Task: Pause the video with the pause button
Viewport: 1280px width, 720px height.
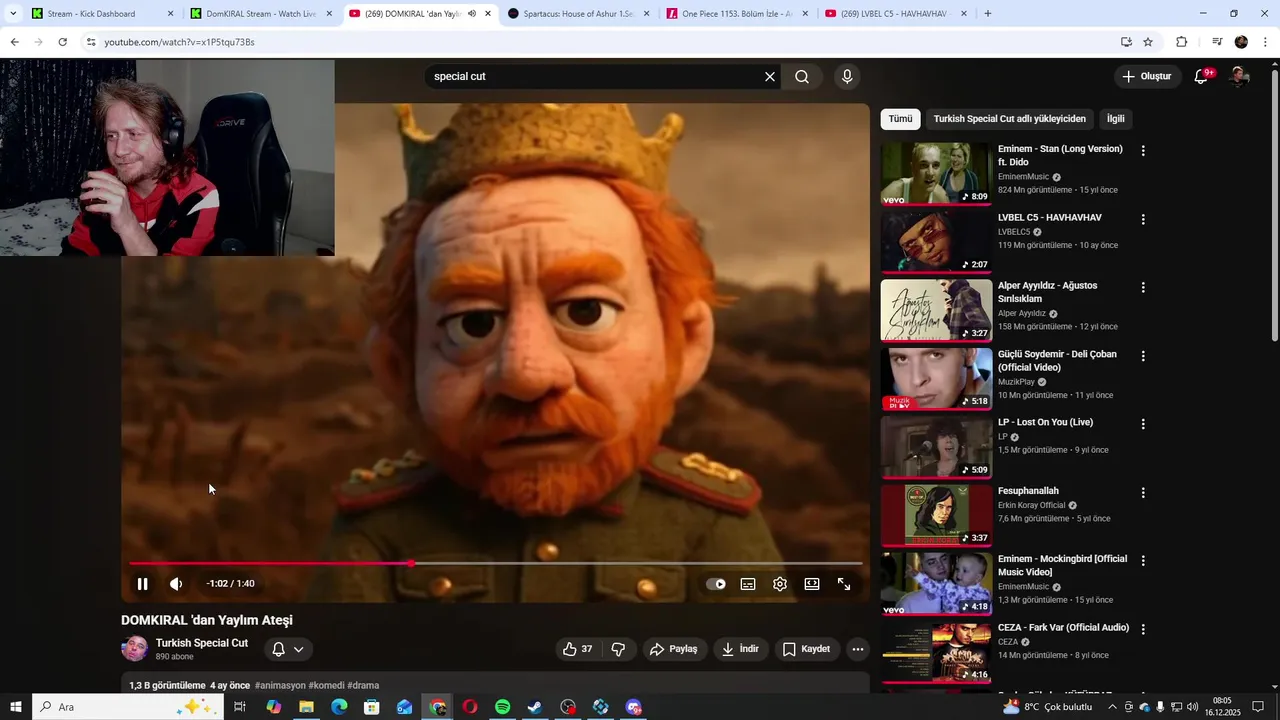Action: tap(142, 584)
